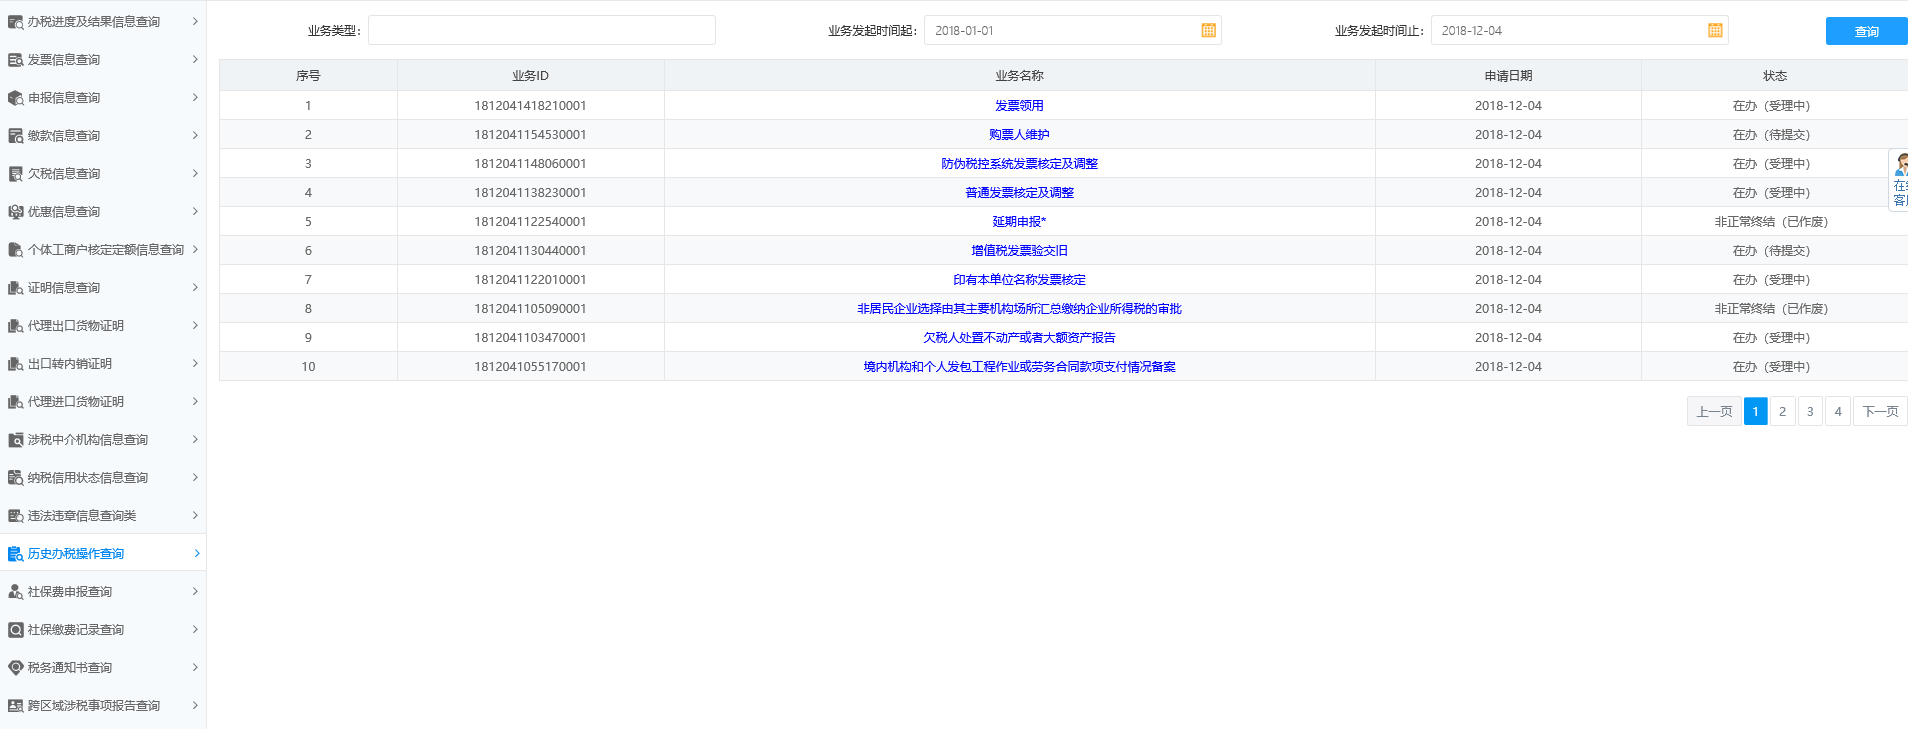Select 历史办税操作查询 menu item
Image resolution: width=1908 pixels, height=729 pixels.
click(76, 554)
